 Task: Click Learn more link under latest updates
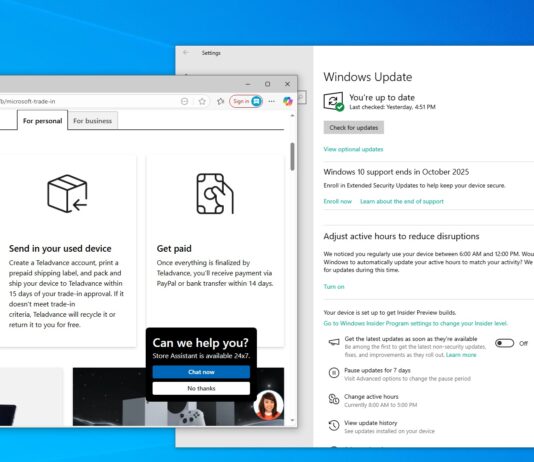pos(461,355)
